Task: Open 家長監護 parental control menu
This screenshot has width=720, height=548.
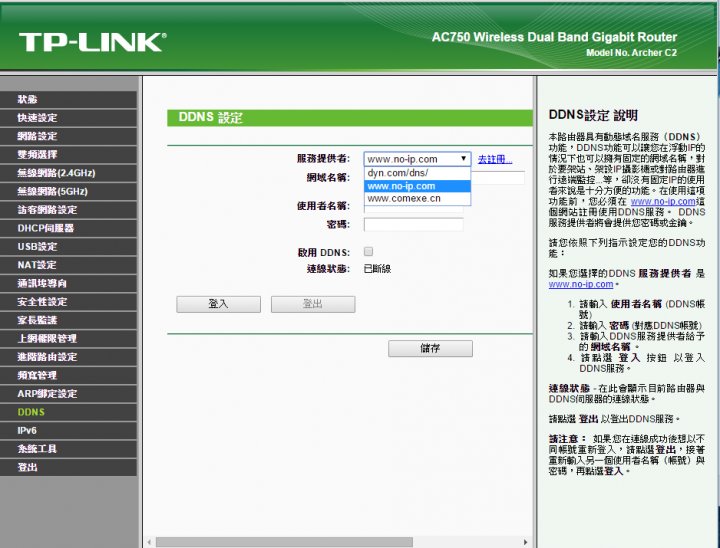Action: [x=68, y=320]
